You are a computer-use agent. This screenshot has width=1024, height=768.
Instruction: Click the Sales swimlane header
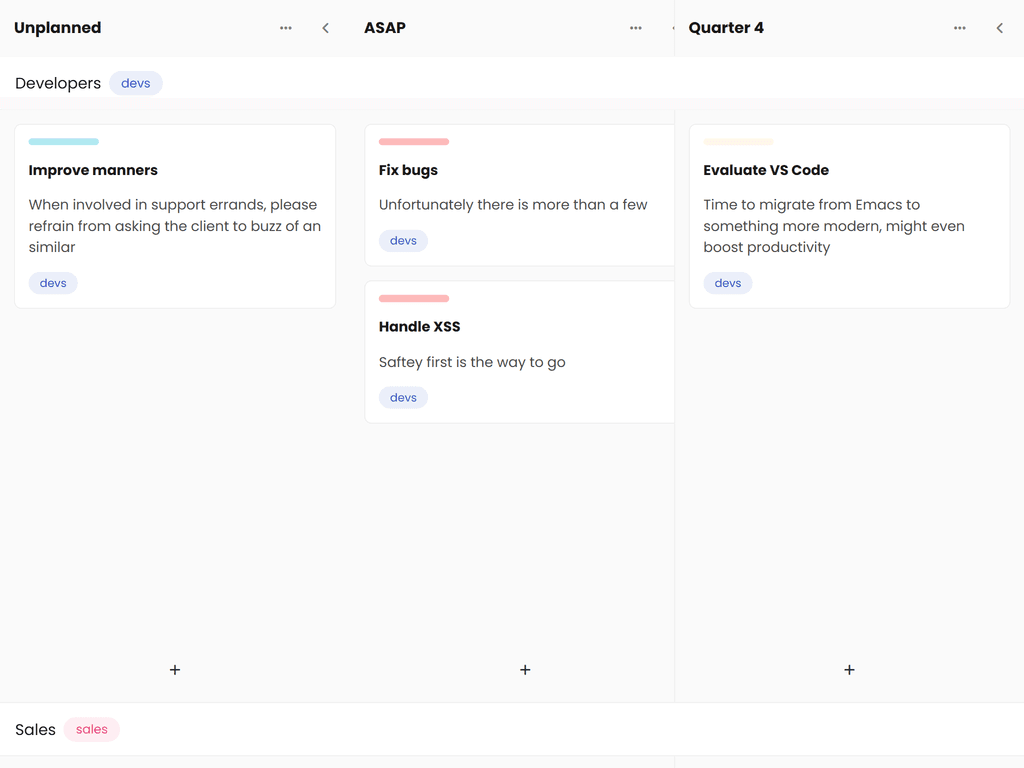[36, 730]
